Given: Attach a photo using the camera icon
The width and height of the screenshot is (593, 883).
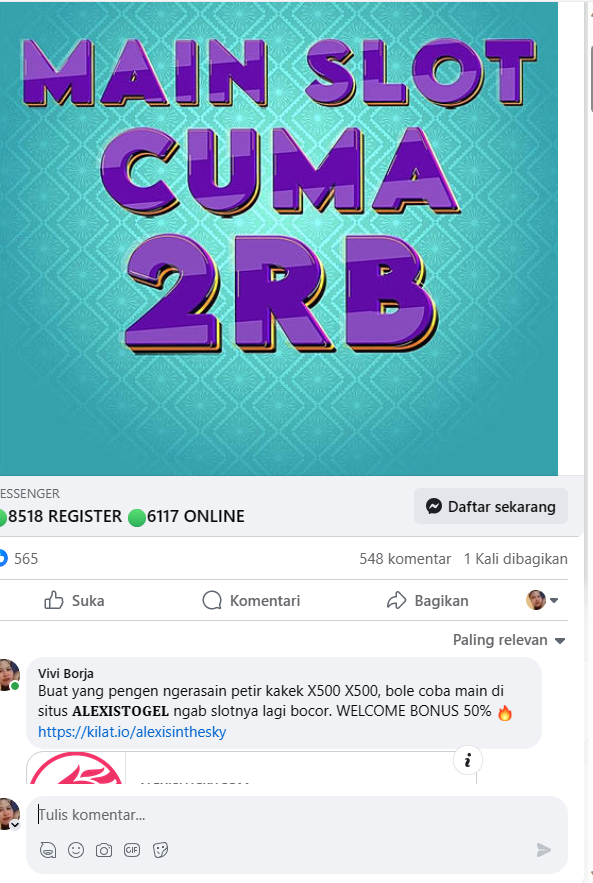Looking at the screenshot, I should coord(104,850).
